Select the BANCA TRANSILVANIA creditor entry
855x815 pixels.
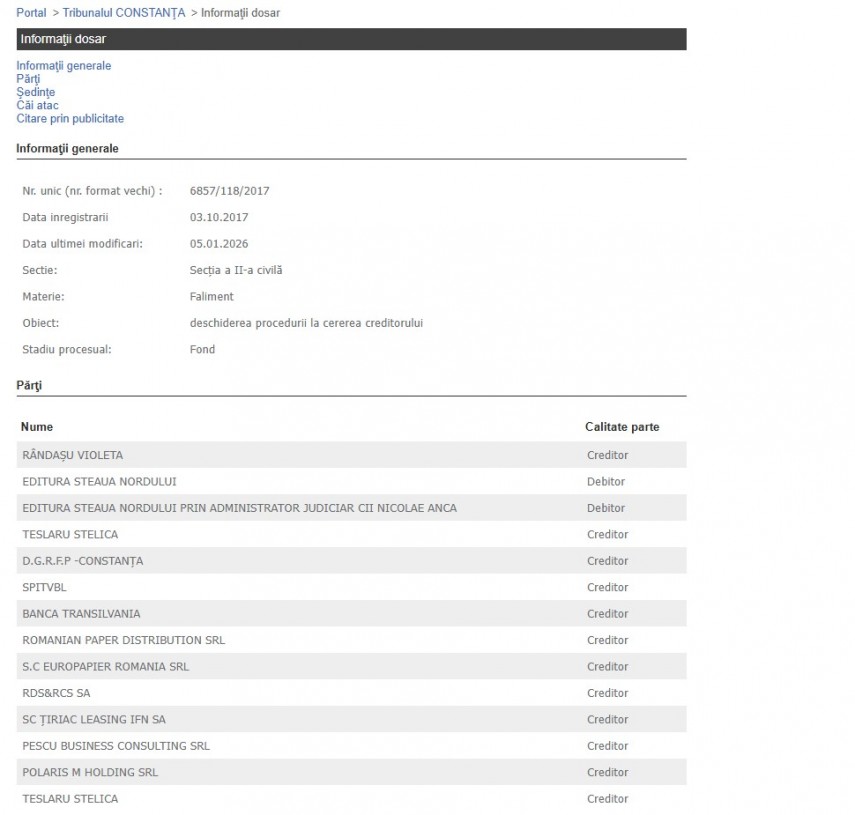coord(81,614)
